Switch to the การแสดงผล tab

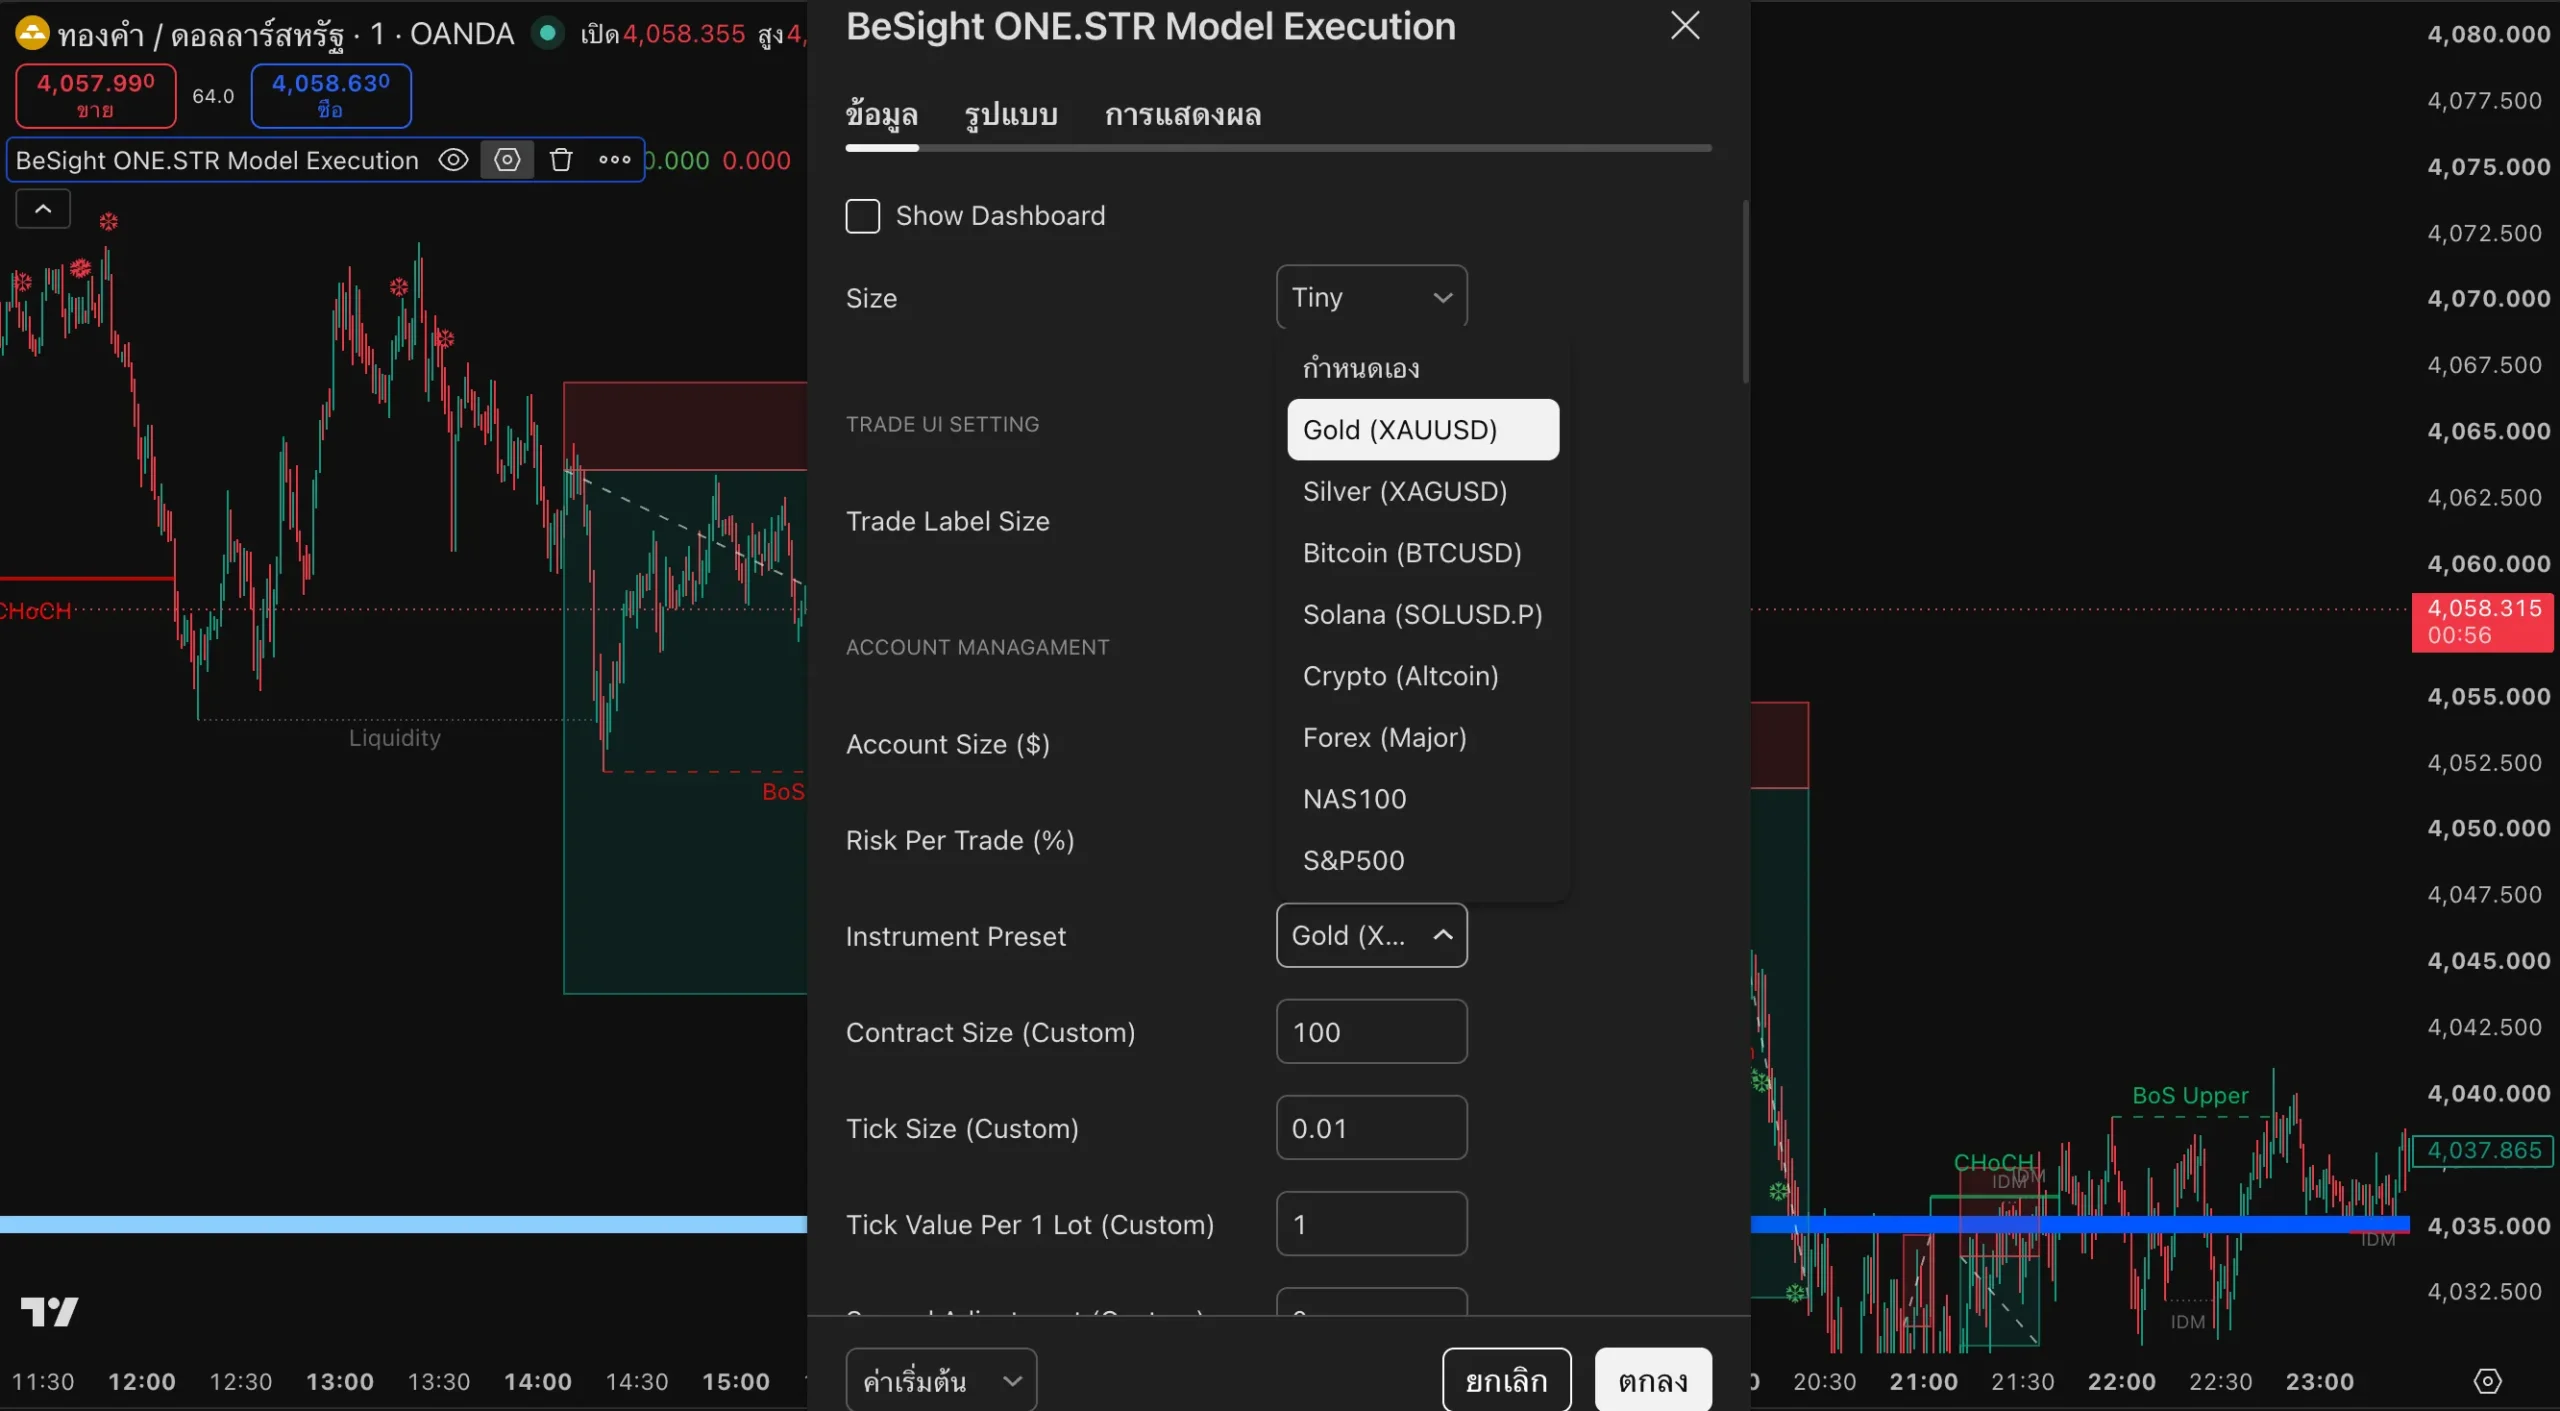pos(1182,115)
